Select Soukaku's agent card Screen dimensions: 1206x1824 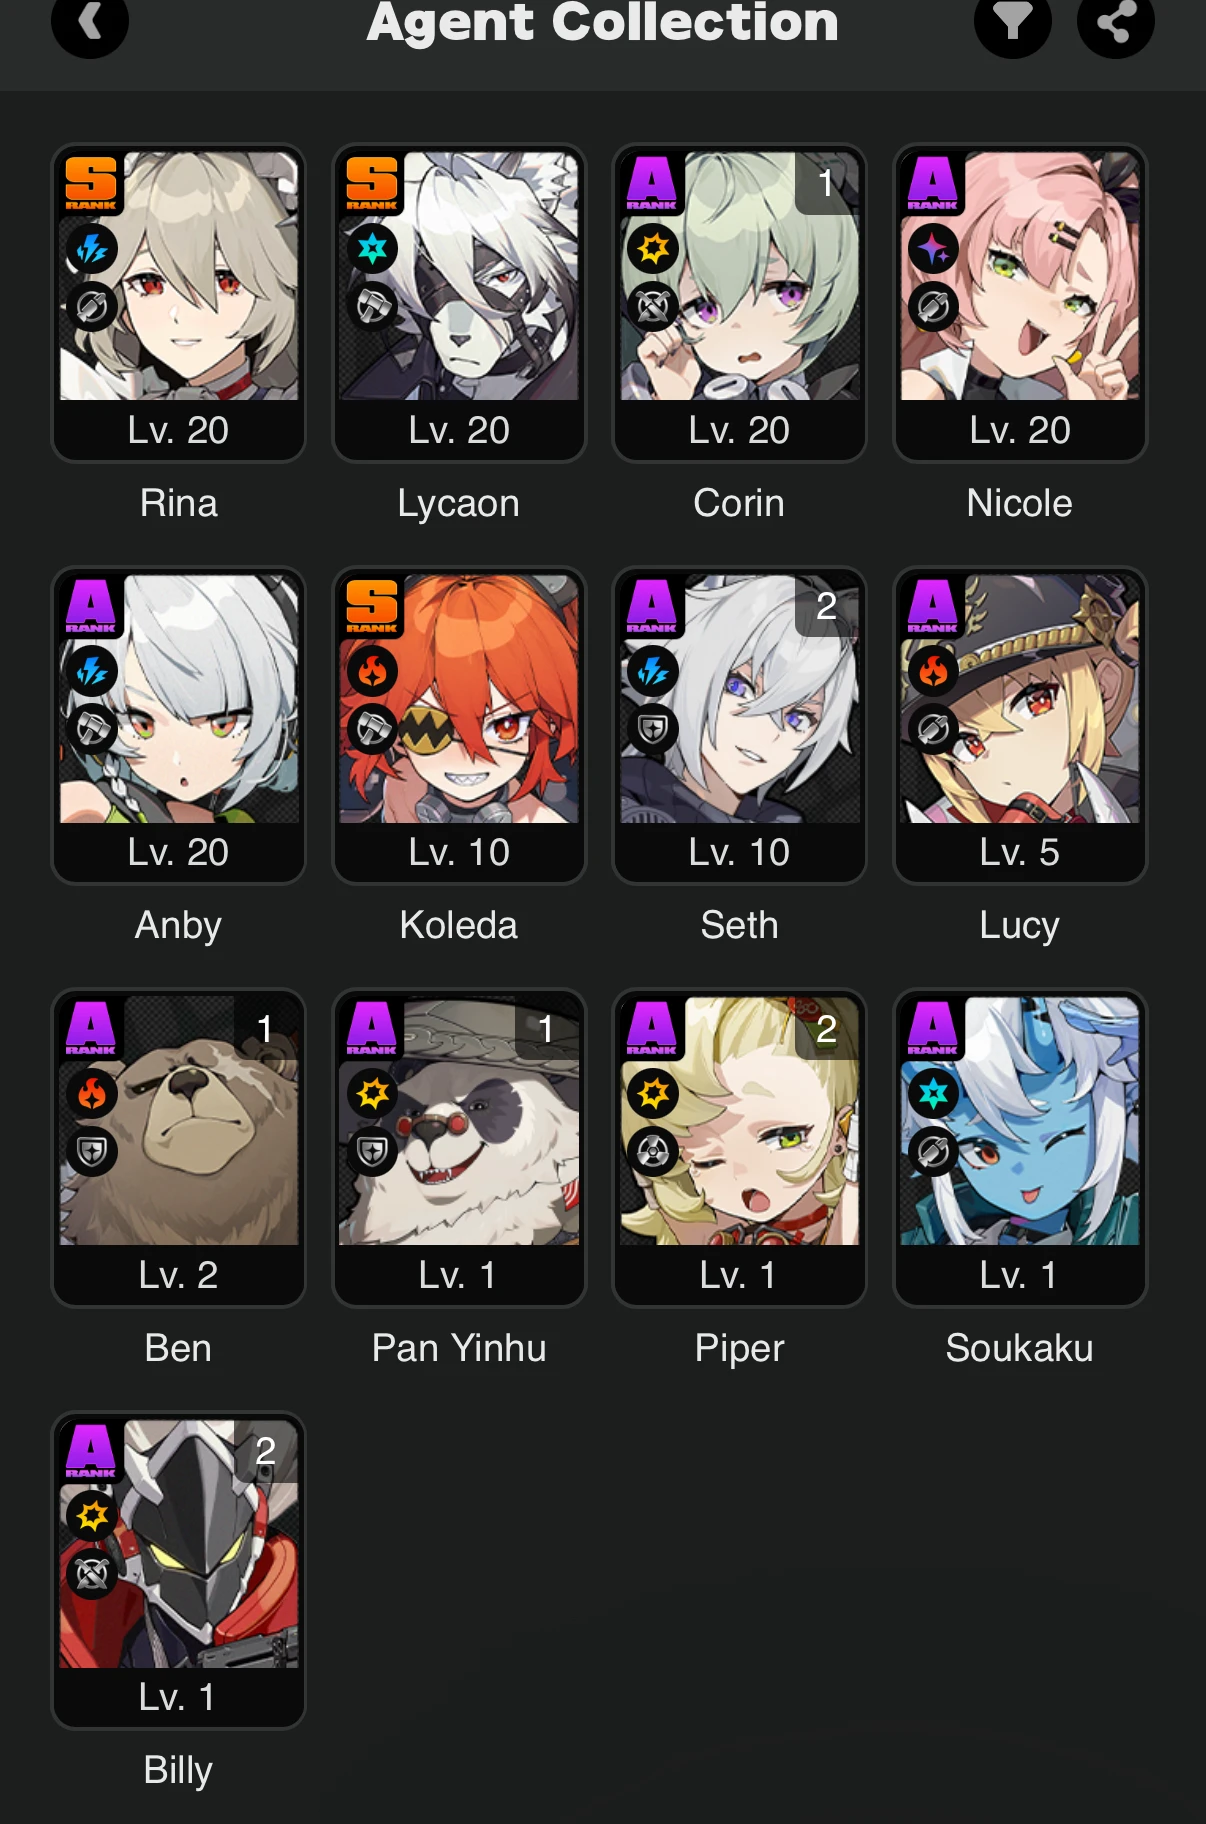[1020, 1148]
